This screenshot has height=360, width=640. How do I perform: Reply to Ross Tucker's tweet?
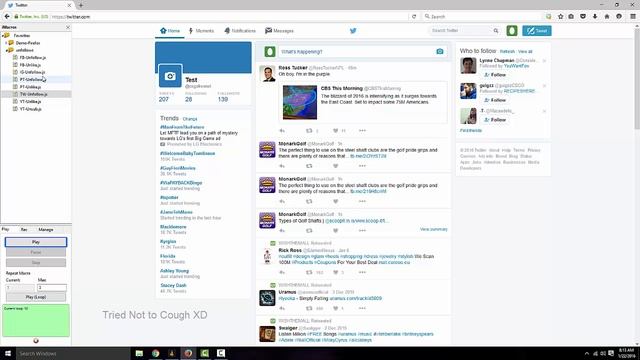point(282,131)
